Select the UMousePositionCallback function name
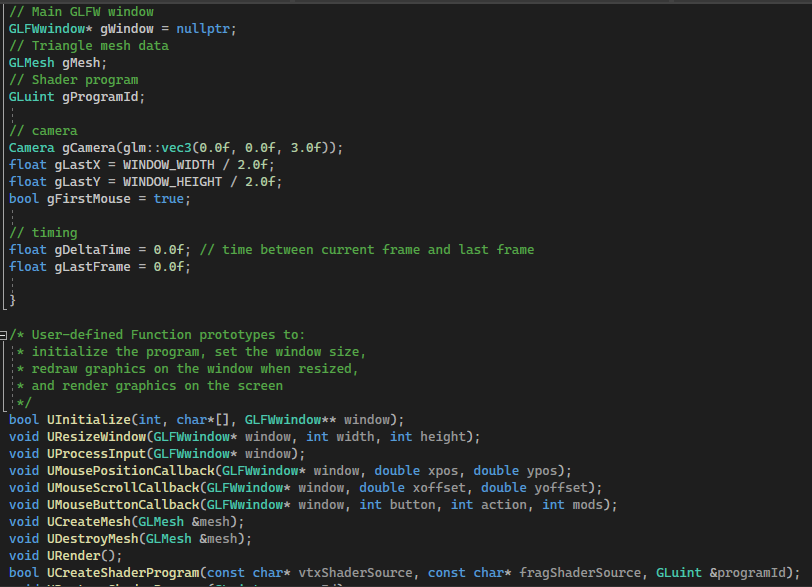This screenshot has width=812, height=587. pos(128,470)
